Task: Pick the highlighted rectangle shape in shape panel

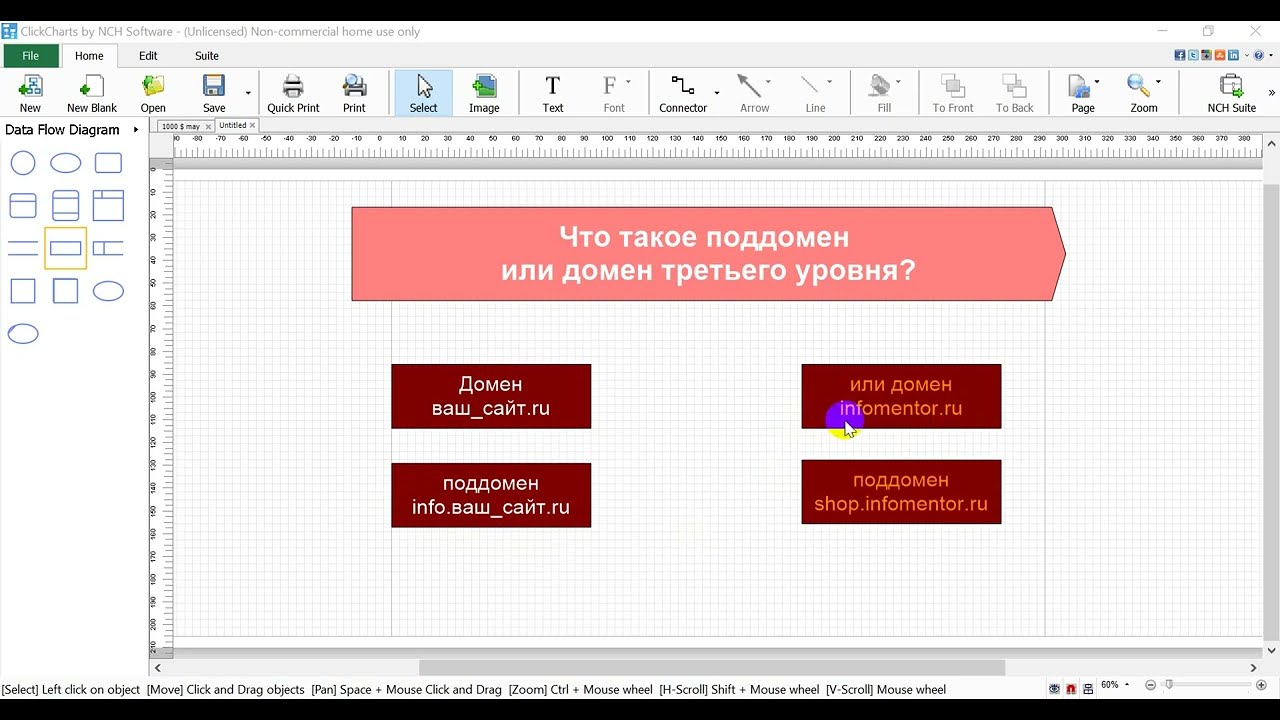Action: [x=65, y=248]
